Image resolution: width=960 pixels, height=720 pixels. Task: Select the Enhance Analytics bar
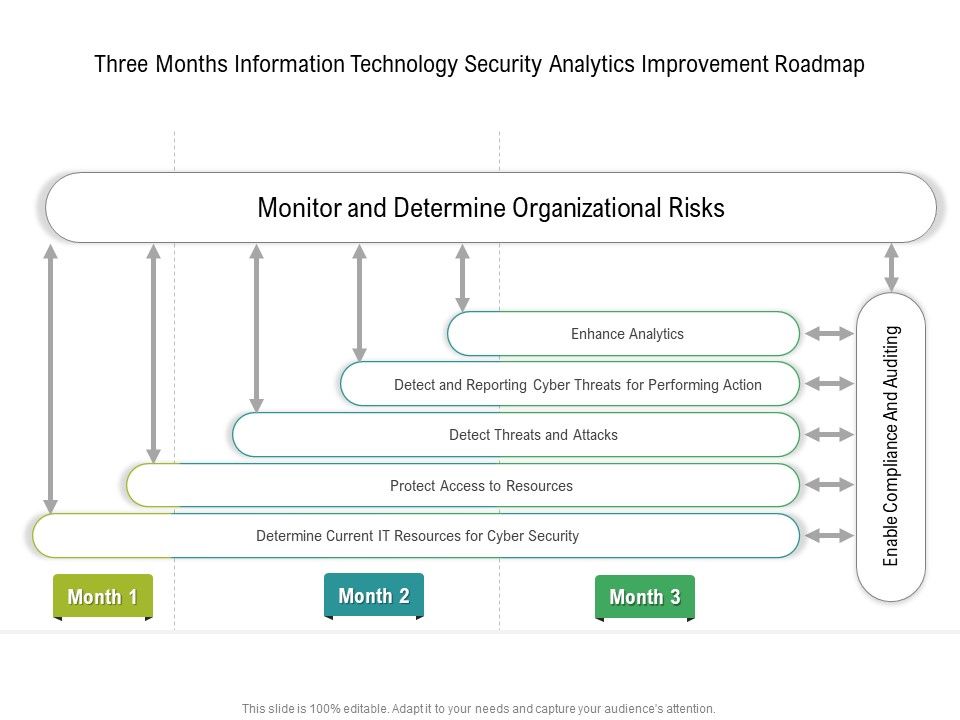(623, 334)
